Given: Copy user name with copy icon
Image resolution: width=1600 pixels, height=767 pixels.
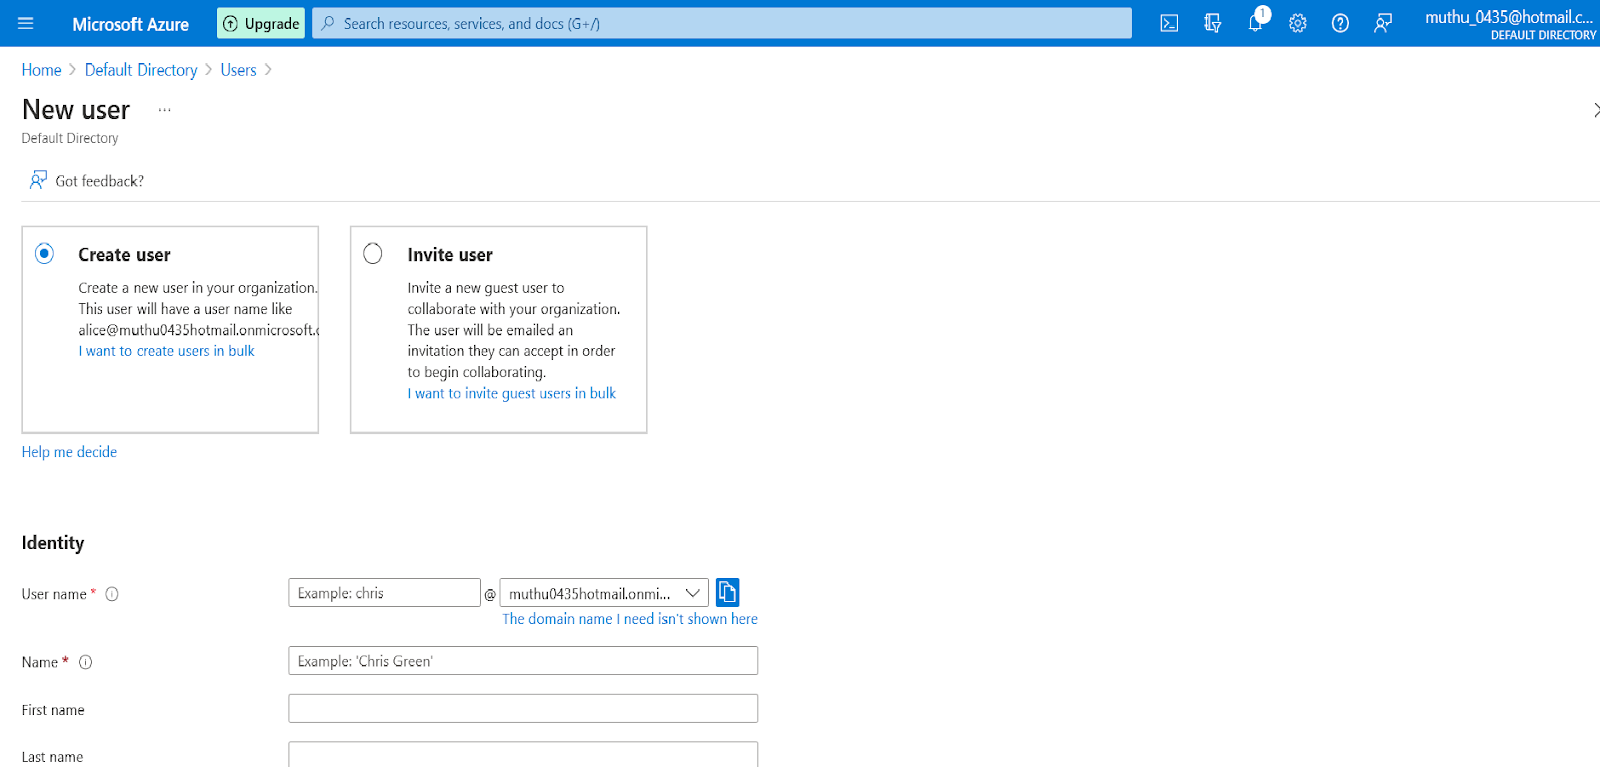Looking at the screenshot, I should point(727,593).
